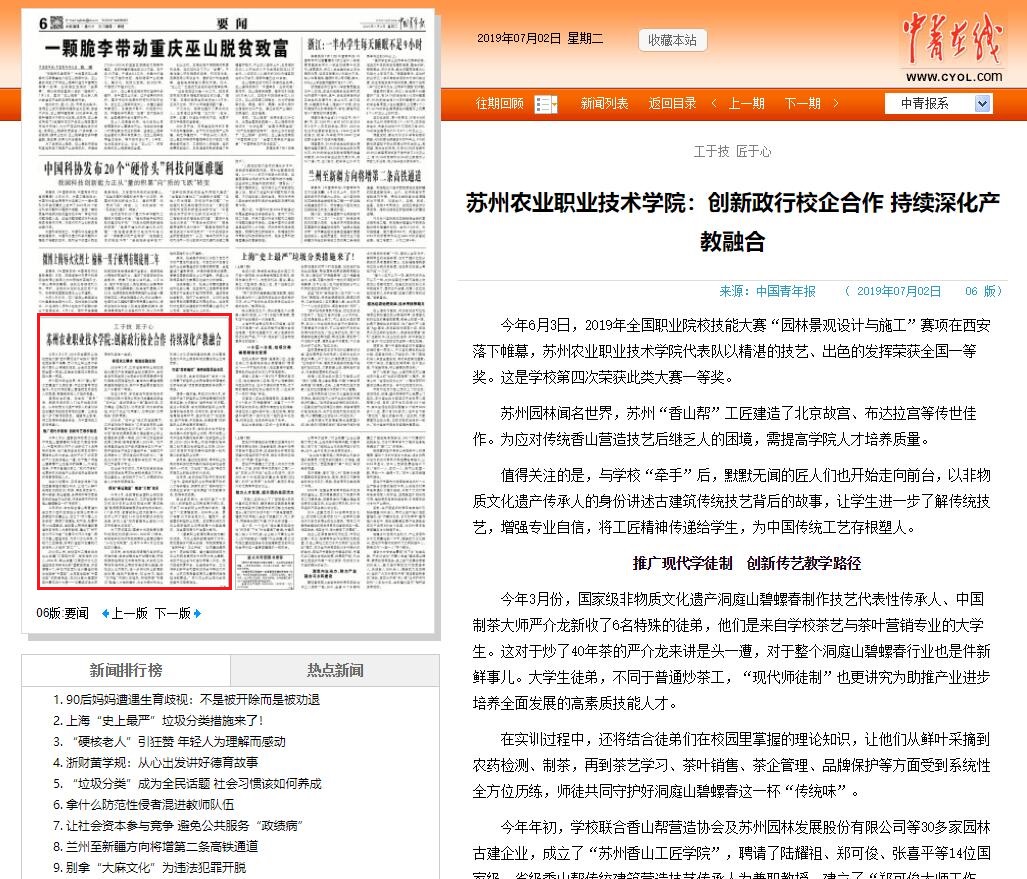Open the calendar icon beside 往期回顾
This screenshot has height=879, width=1027.
click(546, 104)
